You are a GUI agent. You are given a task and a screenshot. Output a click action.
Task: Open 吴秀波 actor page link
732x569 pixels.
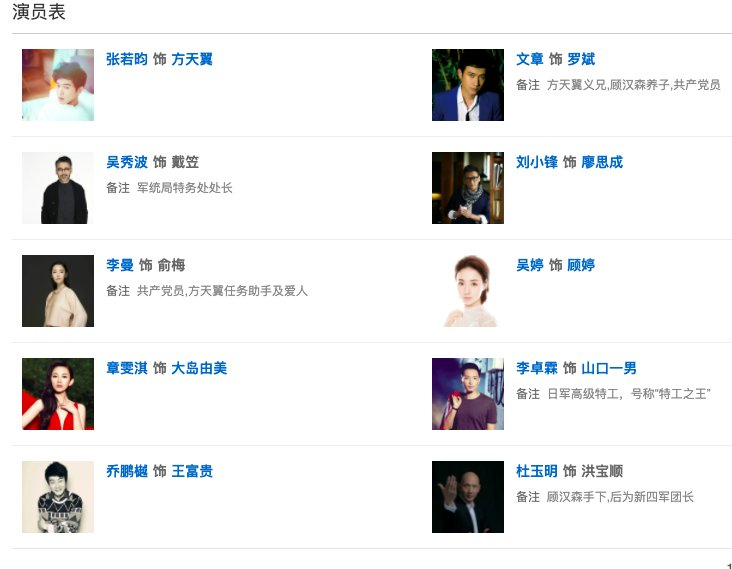[127, 162]
